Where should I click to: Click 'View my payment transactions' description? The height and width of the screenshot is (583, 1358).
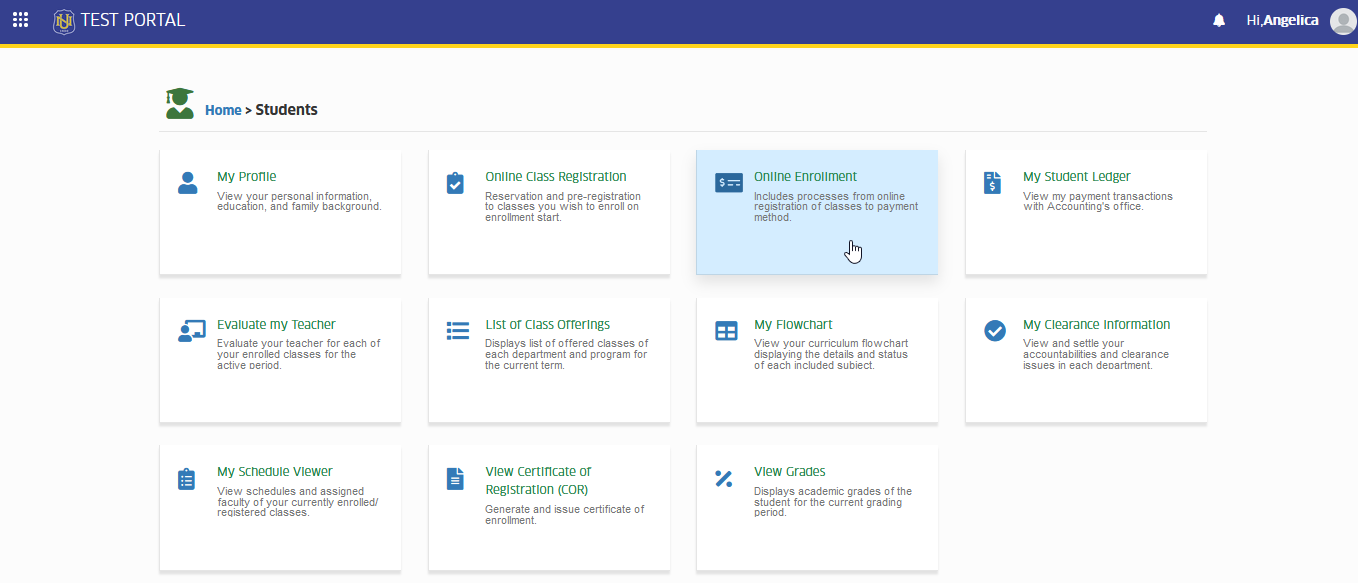(x=1098, y=201)
